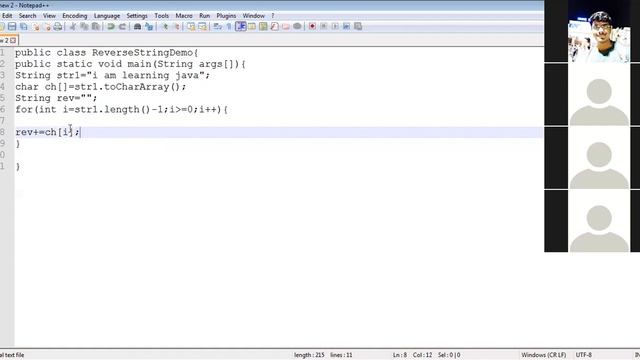
Task: Open the View menu
Action: [49, 16]
